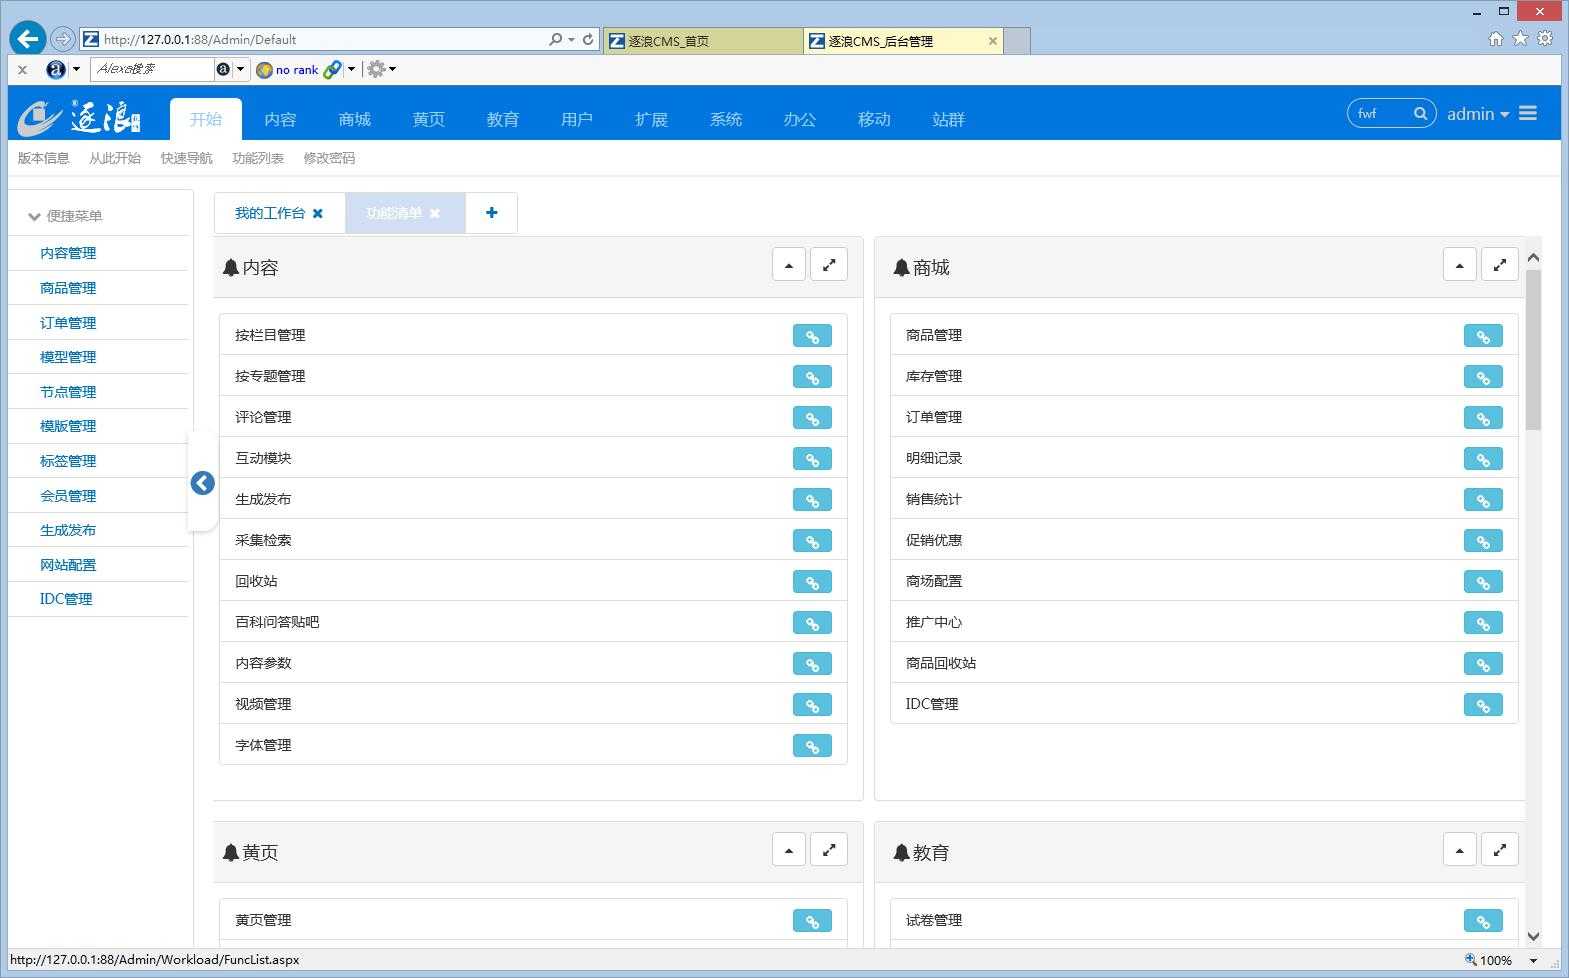Open link icon for 按栏目管理 row

pos(812,336)
